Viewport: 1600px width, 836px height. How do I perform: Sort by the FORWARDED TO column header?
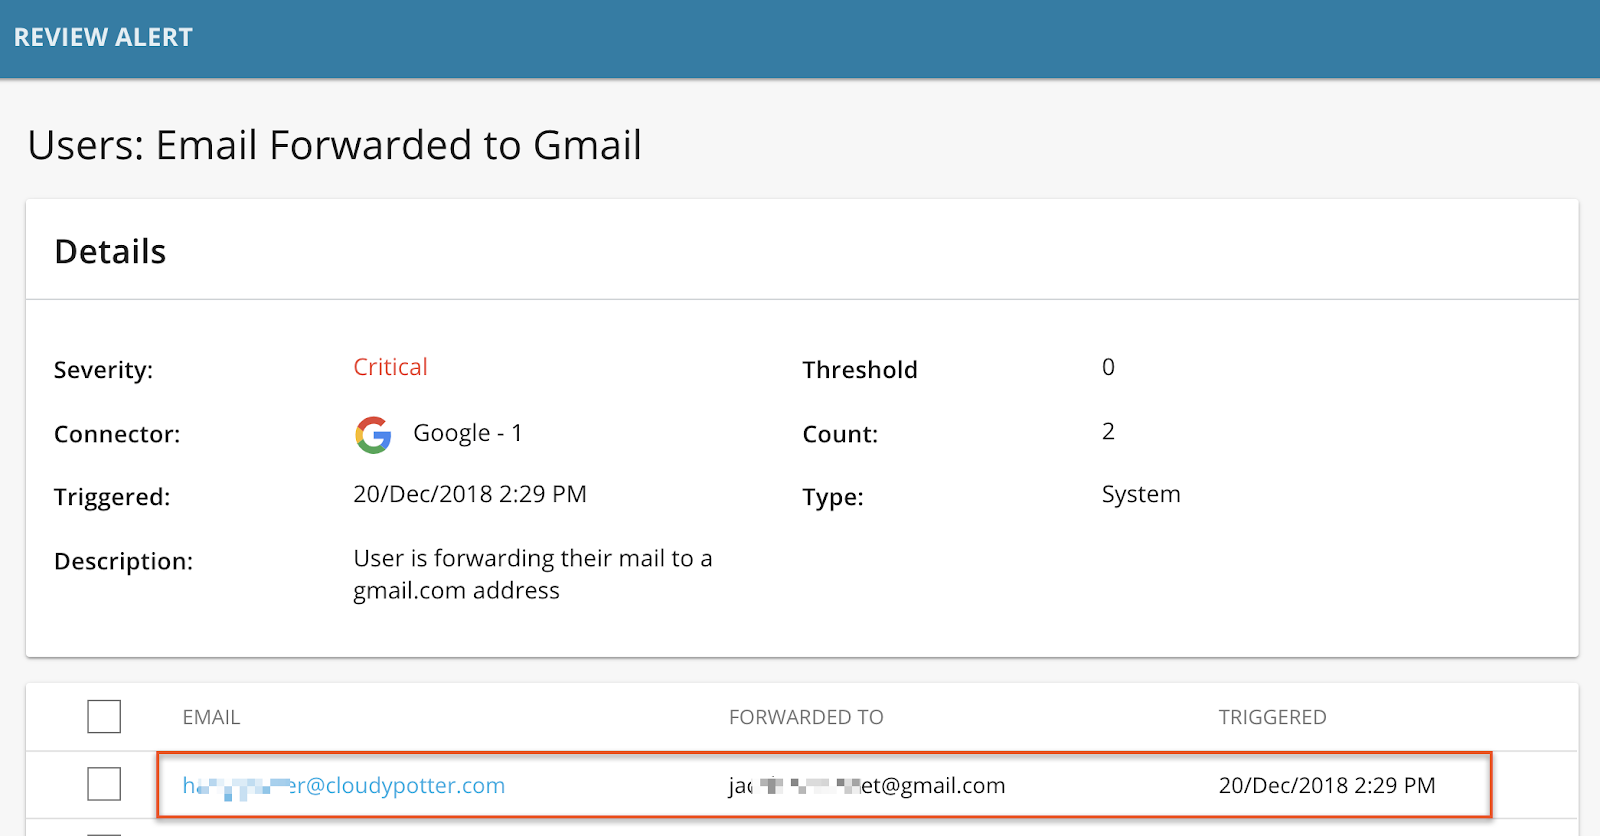[x=806, y=717]
